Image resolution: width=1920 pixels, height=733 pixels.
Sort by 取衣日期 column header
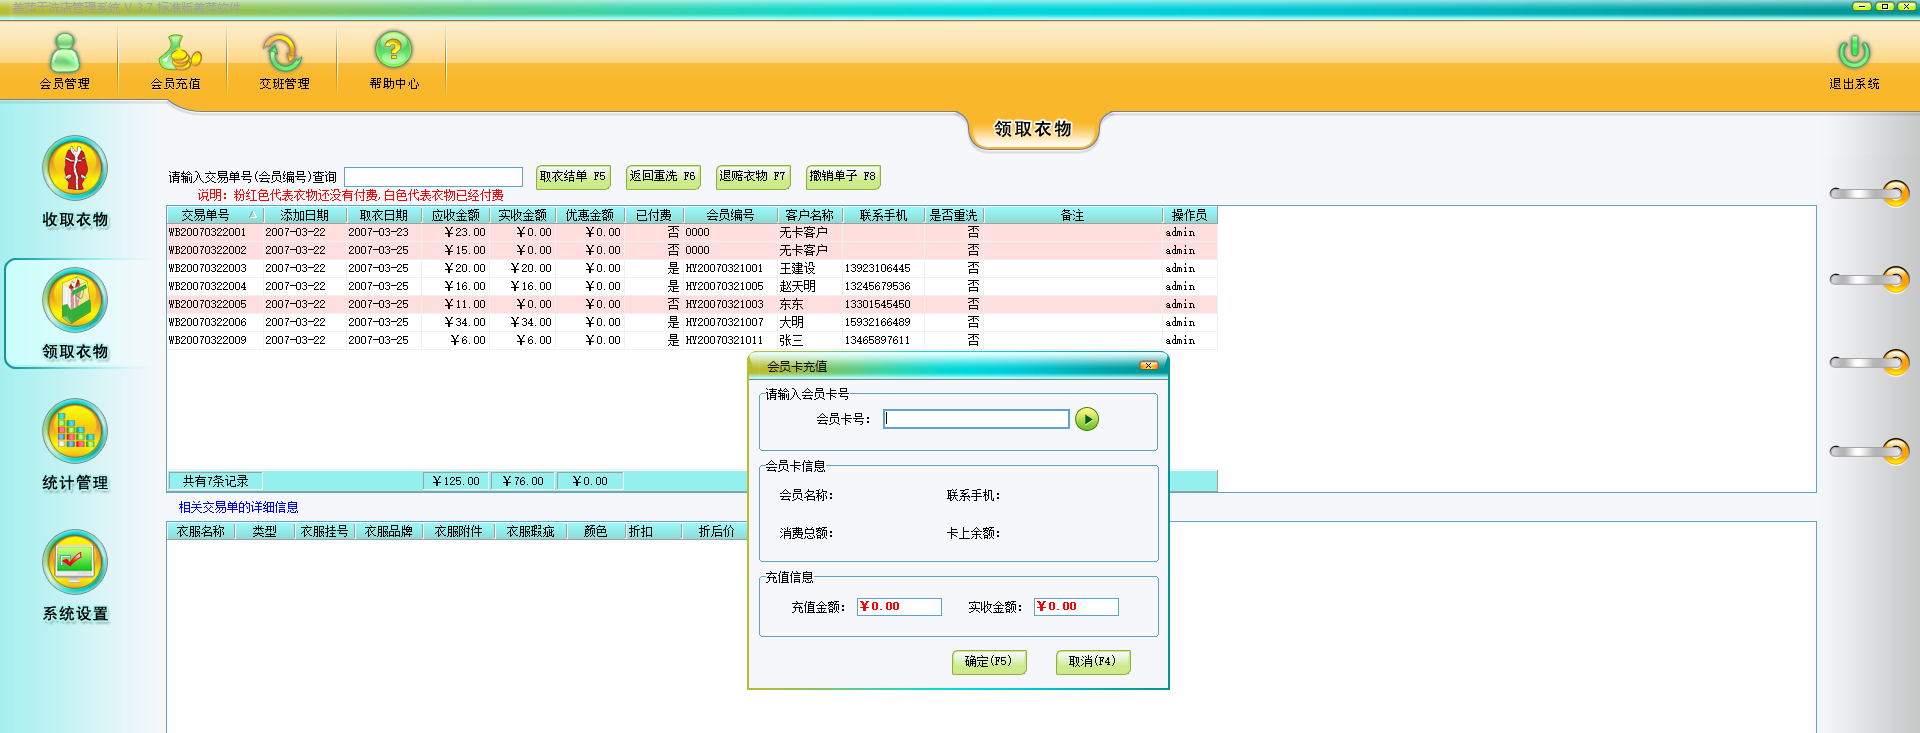point(384,215)
